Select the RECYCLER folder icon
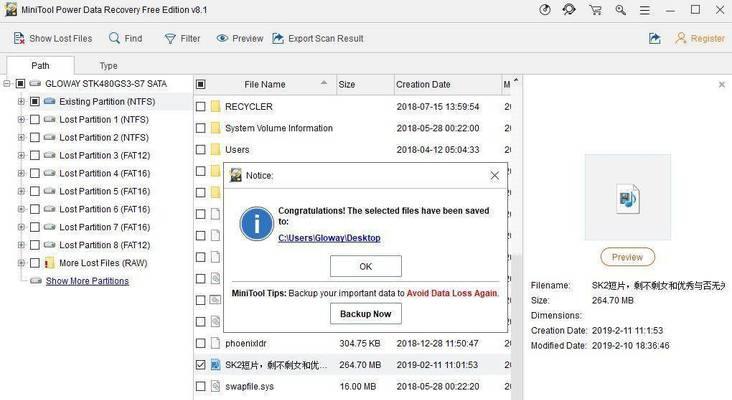This screenshot has height=400, width=732. pyautogui.click(x=215, y=106)
